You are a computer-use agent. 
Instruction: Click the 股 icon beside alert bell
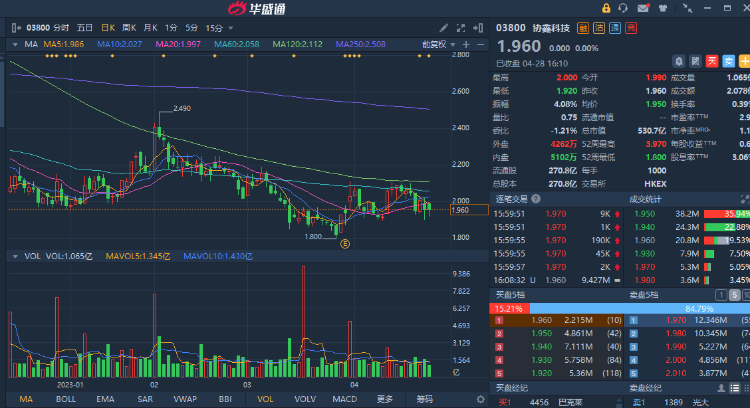point(695,61)
